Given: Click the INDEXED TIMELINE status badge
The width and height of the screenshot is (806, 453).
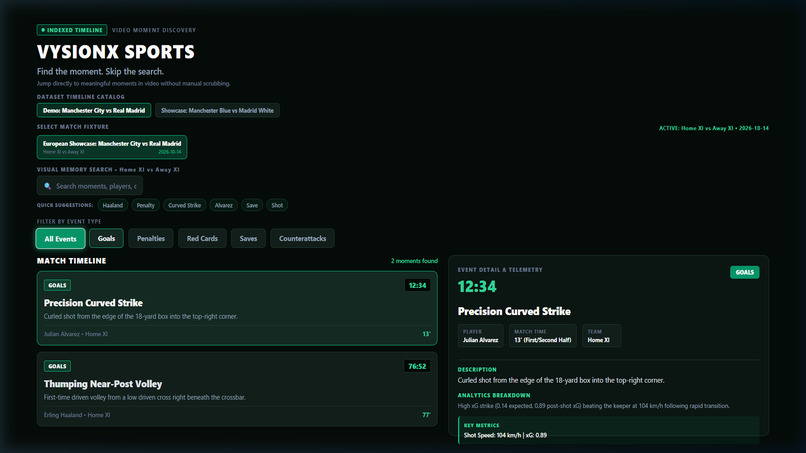Looking at the screenshot, I should (72, 30).
